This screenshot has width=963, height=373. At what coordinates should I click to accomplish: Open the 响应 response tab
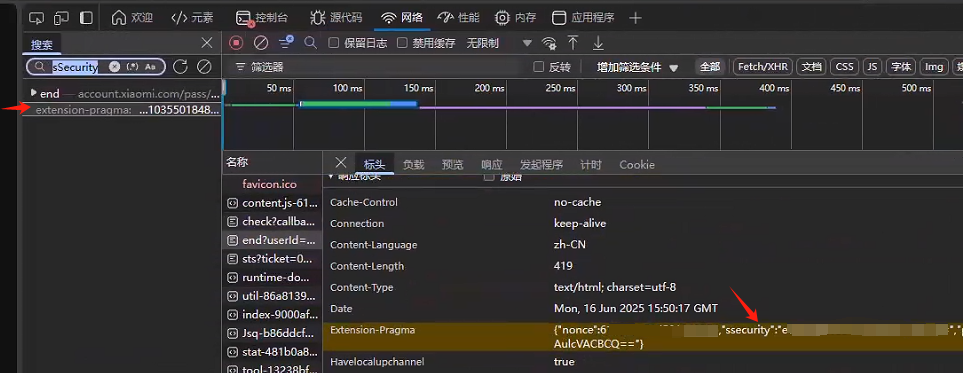coord(491,165)
